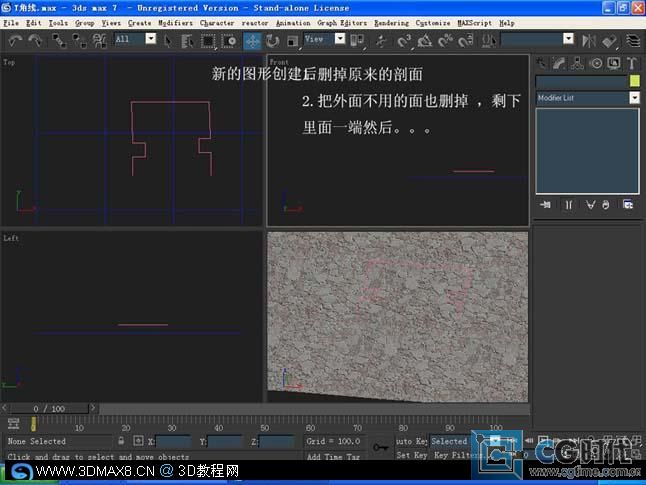This screenshot has height=485, width=646.
Task: Click the object name input field
Action: [581, 81]
